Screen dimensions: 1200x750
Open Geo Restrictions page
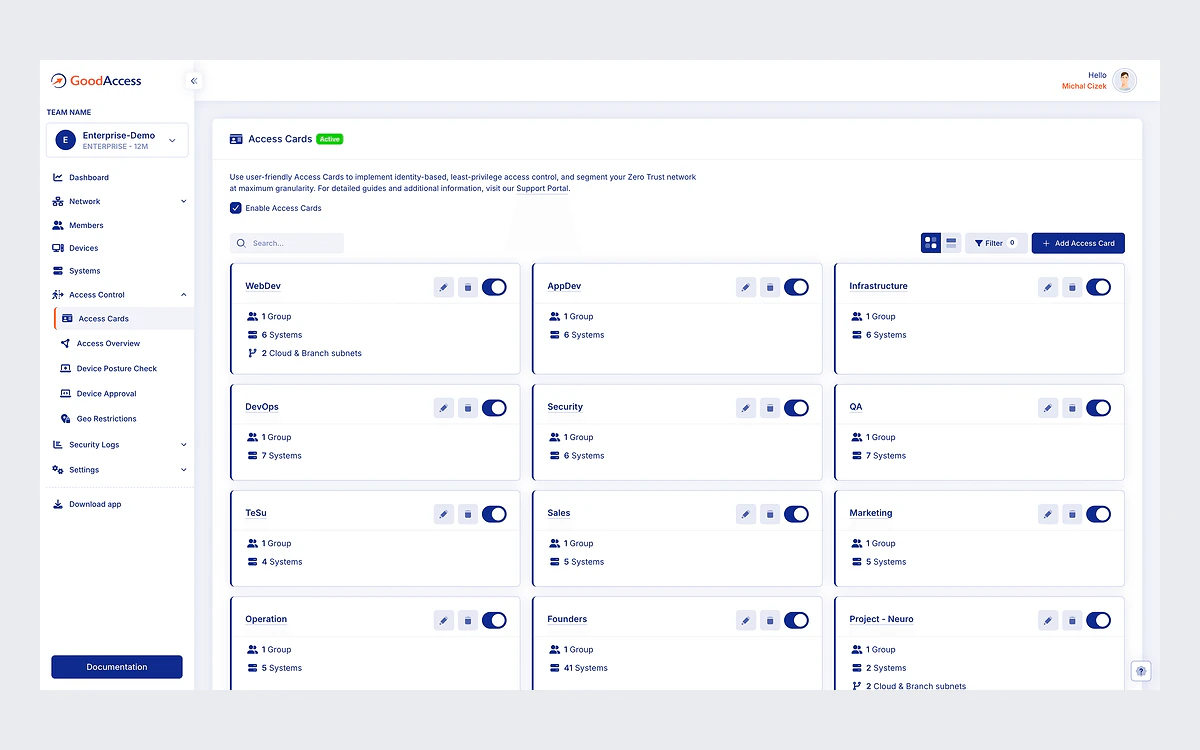click(106, 419)
